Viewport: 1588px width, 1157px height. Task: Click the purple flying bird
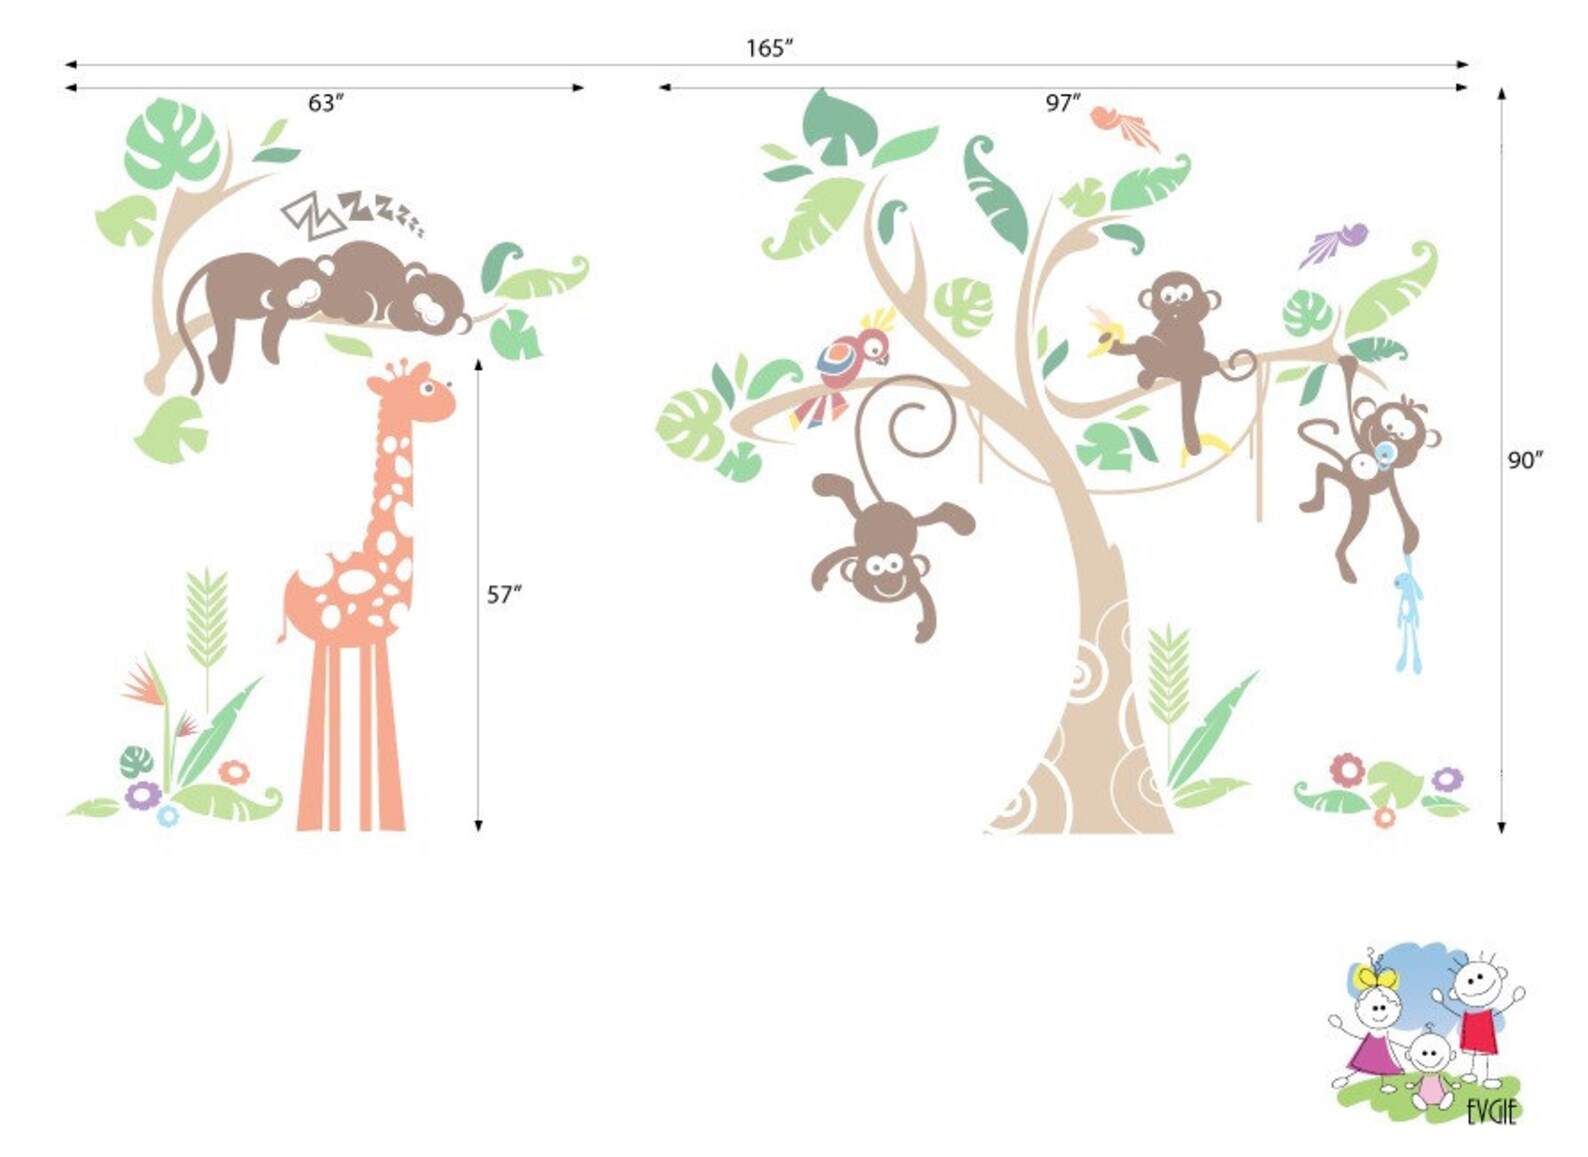(1333, 245)
